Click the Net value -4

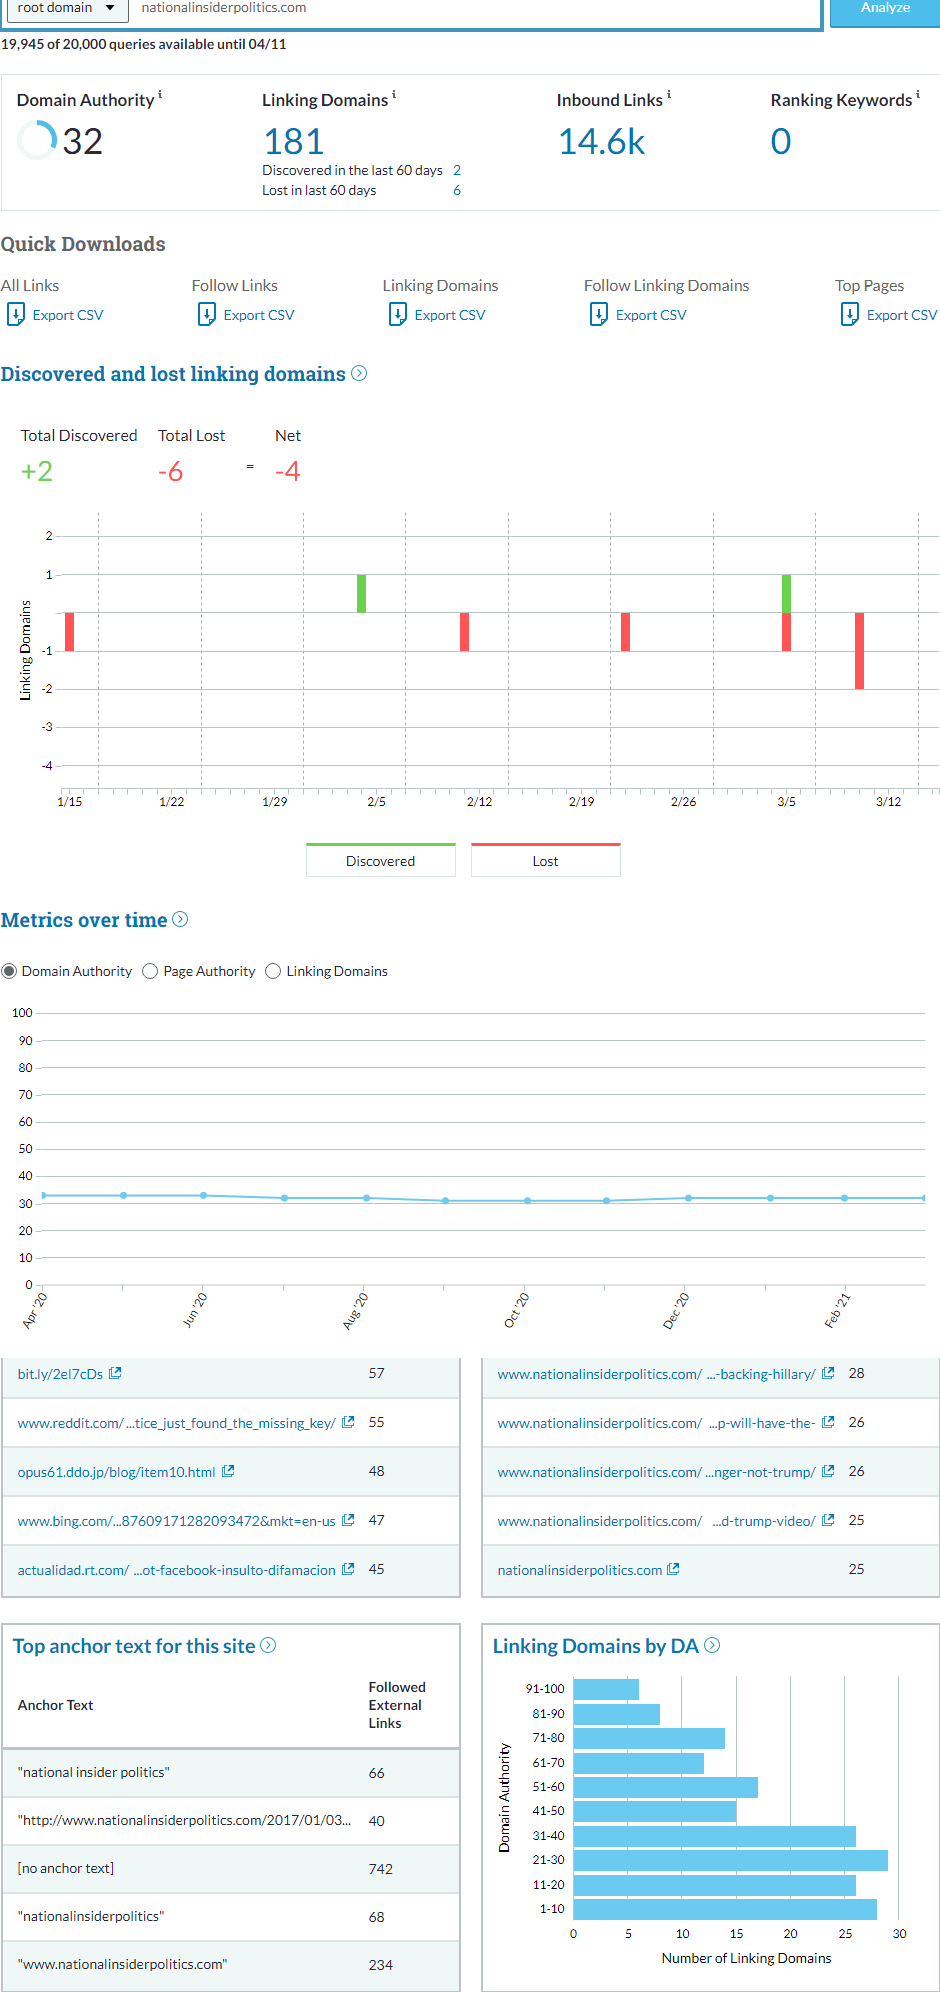coord(288,471)
